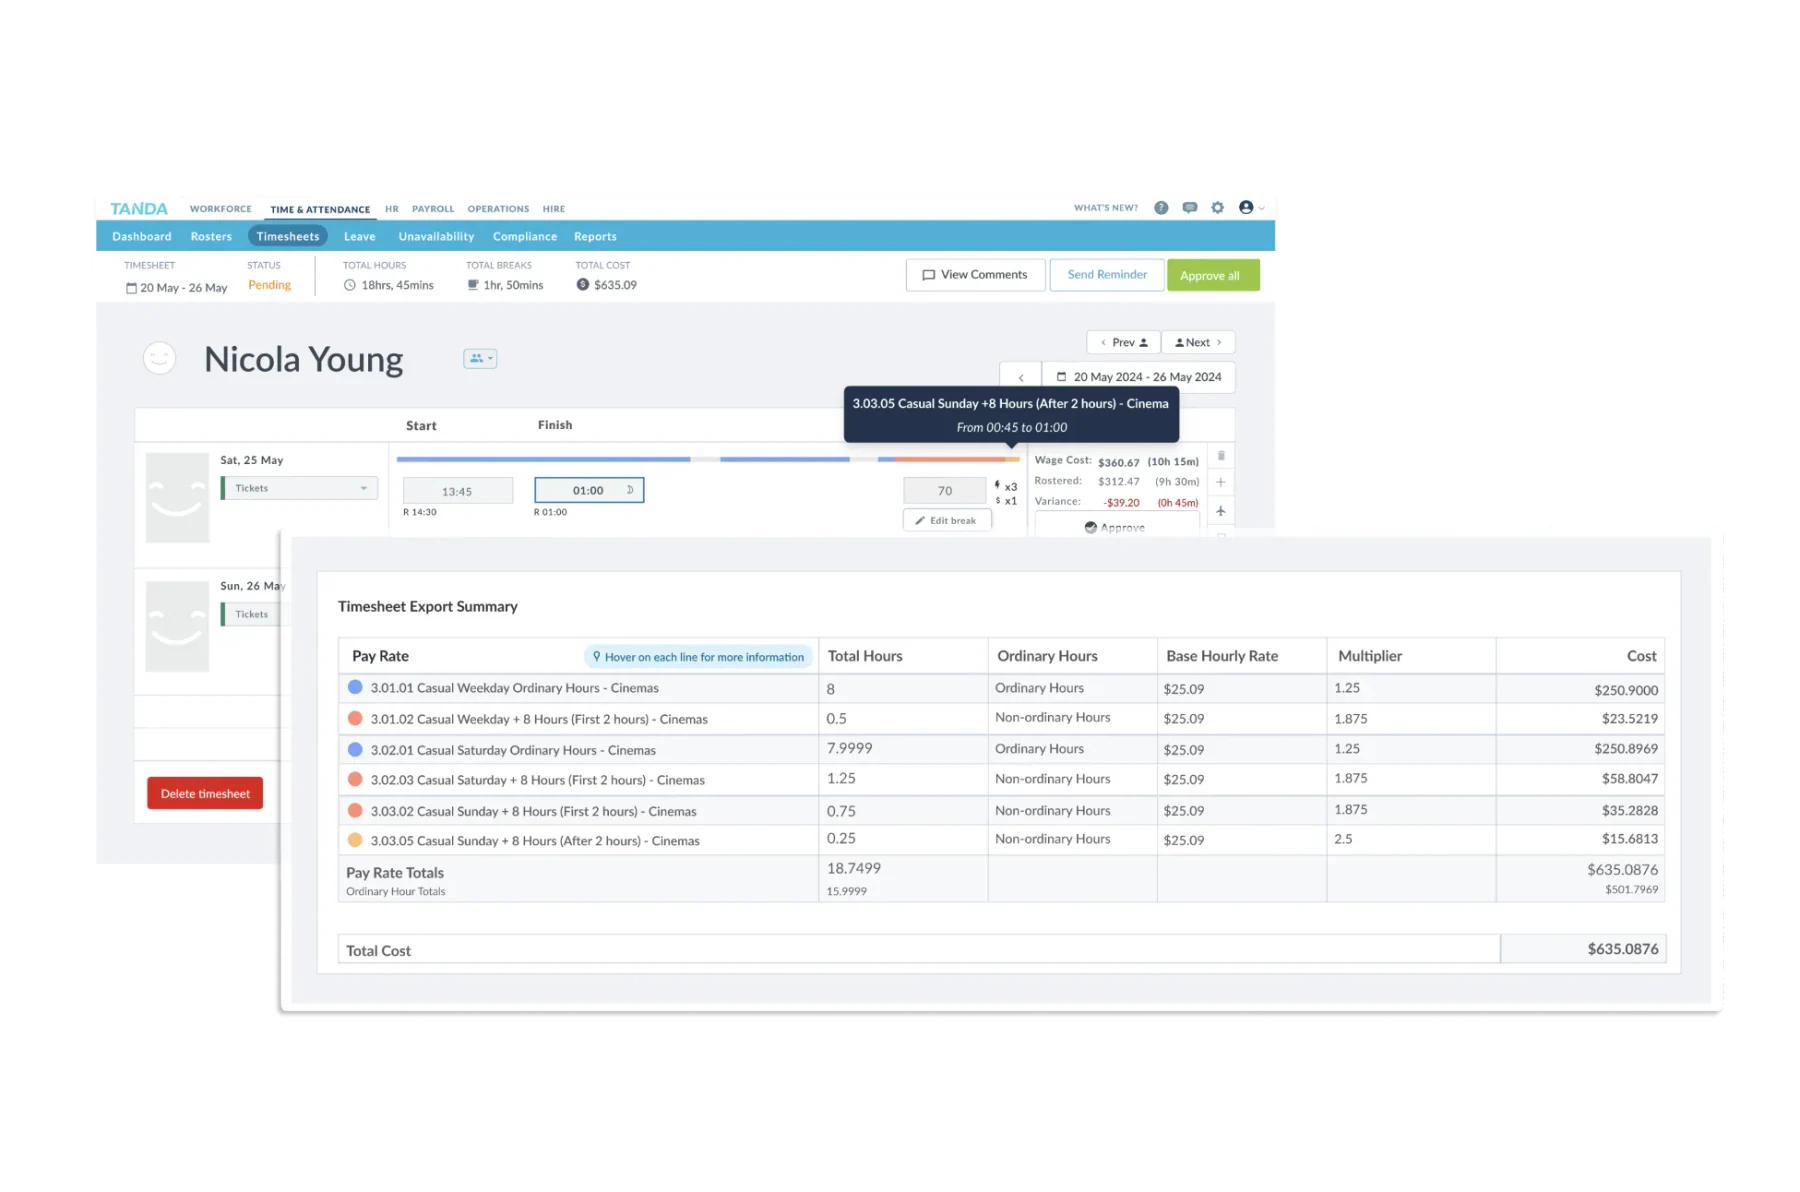The width and height of the screenshot is (1800, 1192).
Task: Open the Operations menu
Action: point(498,209)
